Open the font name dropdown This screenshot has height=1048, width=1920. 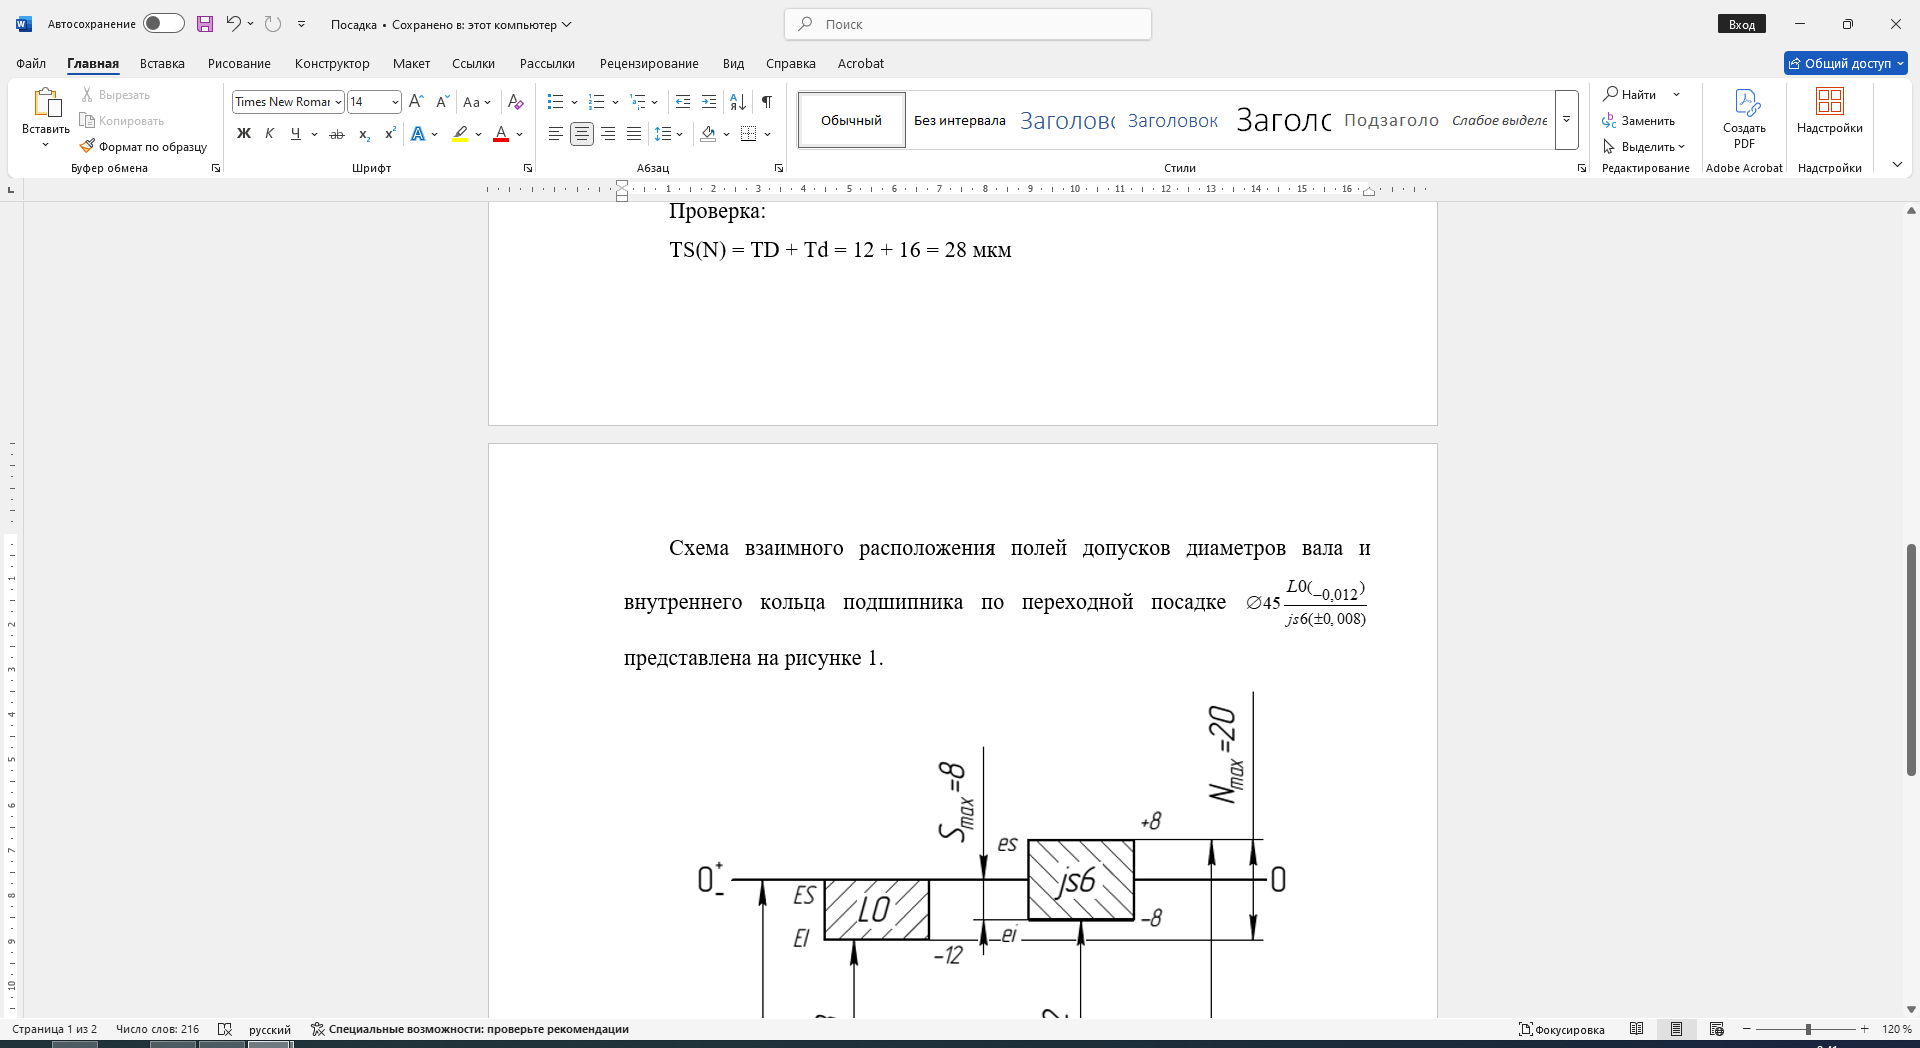pos(338,102)
